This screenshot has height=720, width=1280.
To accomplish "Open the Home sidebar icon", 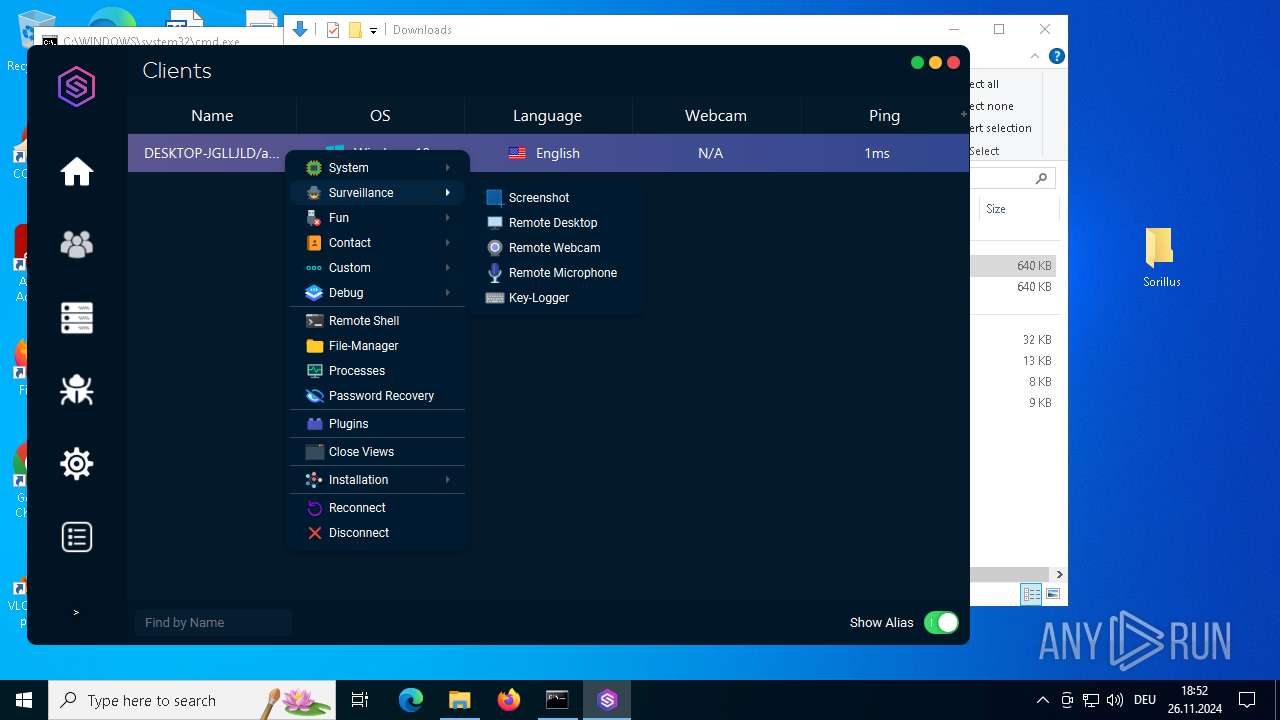I will pos(77,172).
